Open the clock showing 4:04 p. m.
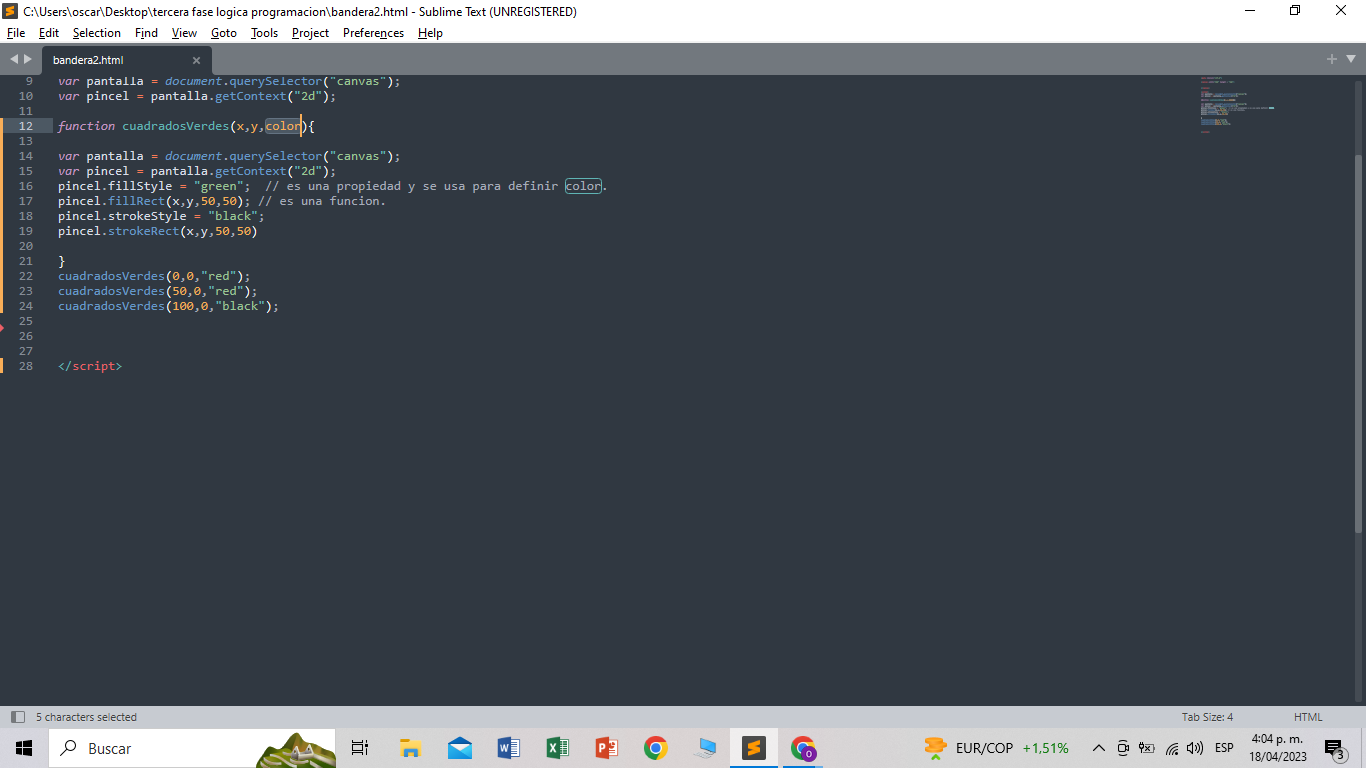The width and height of the screenshot is (1366, 768). pos(1278,748)
